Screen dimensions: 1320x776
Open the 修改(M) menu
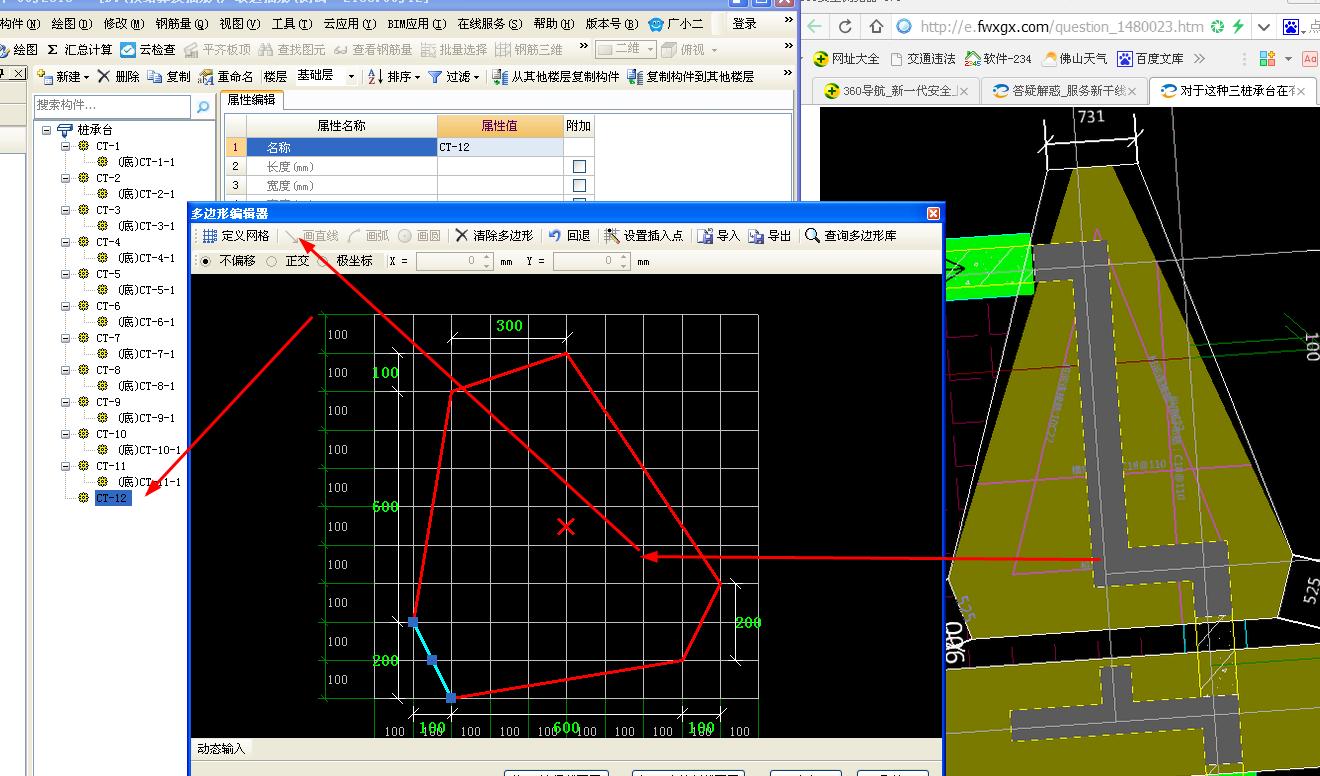[x=123, y=23]
